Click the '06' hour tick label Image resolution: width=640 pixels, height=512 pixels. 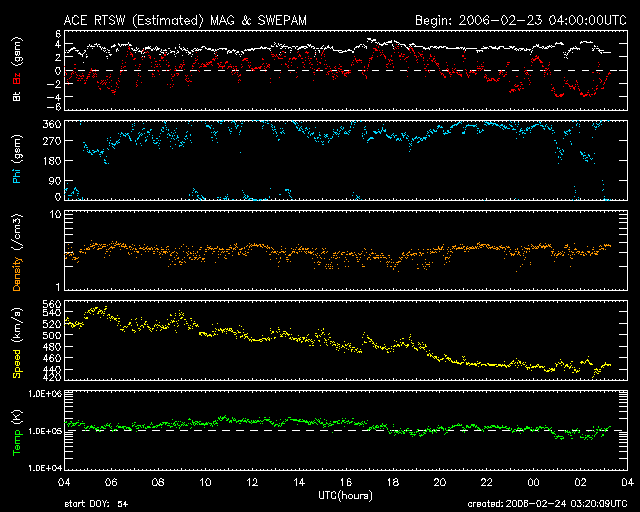[x=111, y=482]
